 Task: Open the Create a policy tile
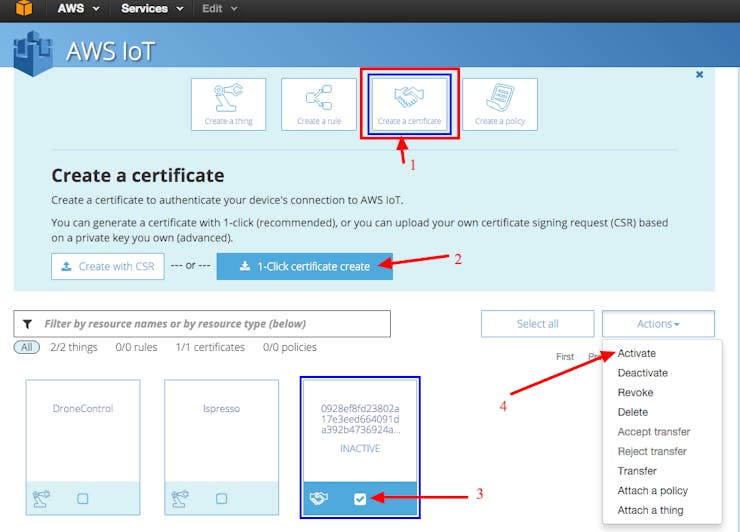pos(500,104)
